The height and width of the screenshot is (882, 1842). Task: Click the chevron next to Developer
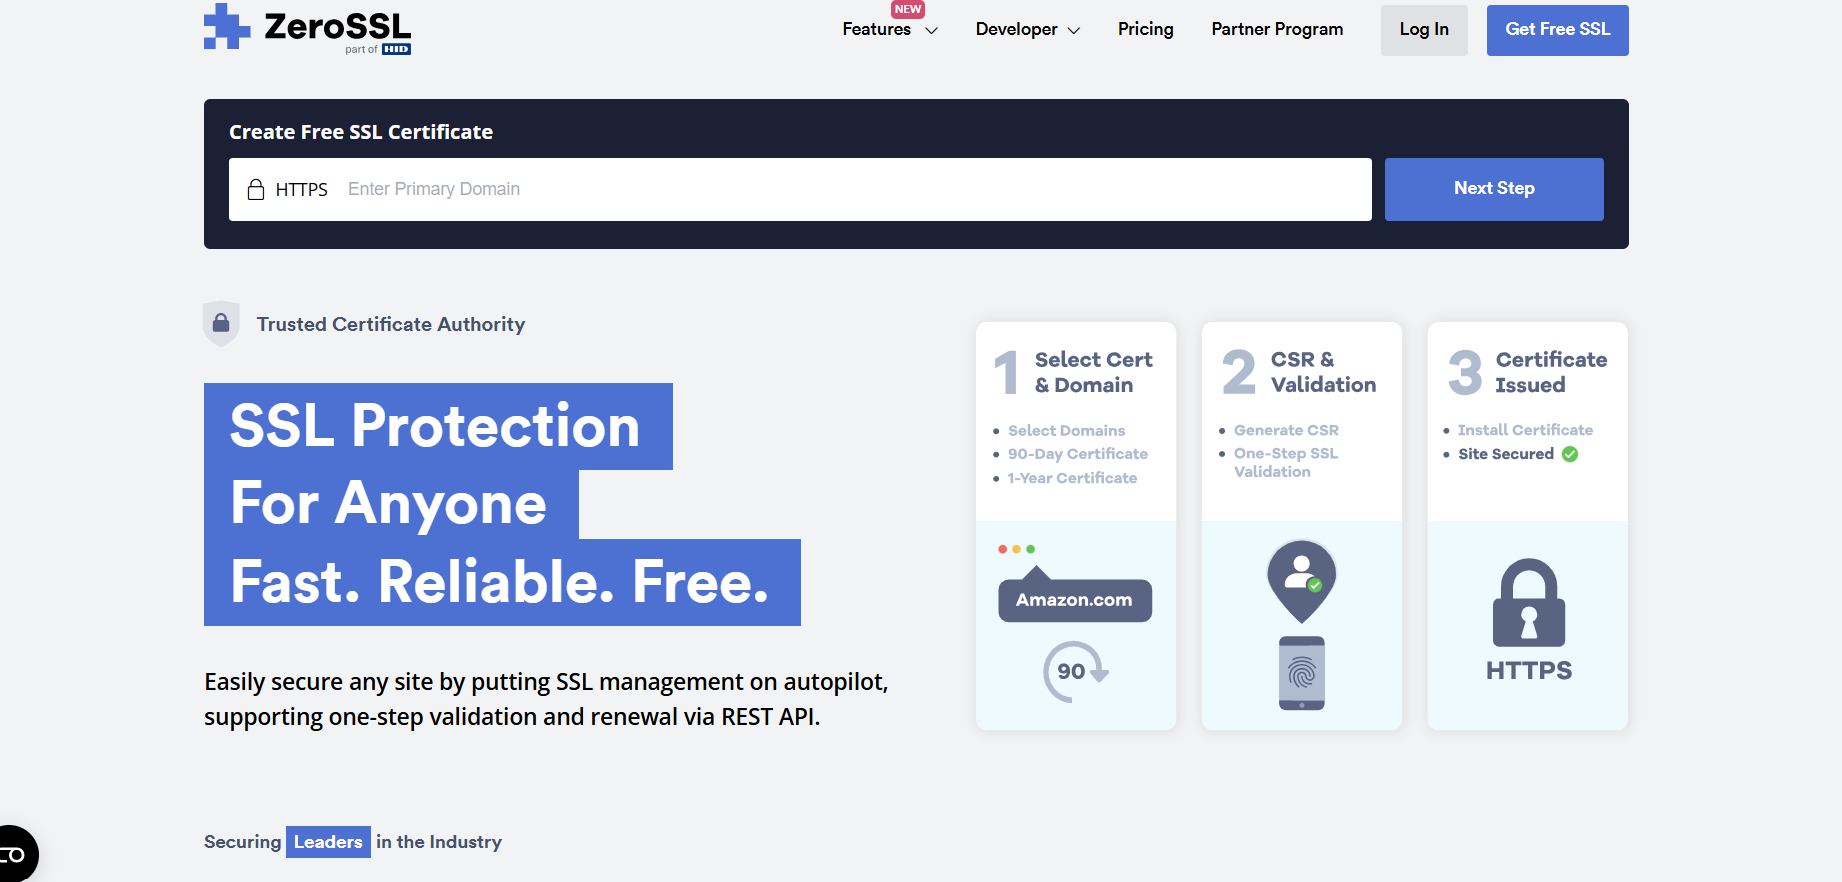click(1074, 31)
